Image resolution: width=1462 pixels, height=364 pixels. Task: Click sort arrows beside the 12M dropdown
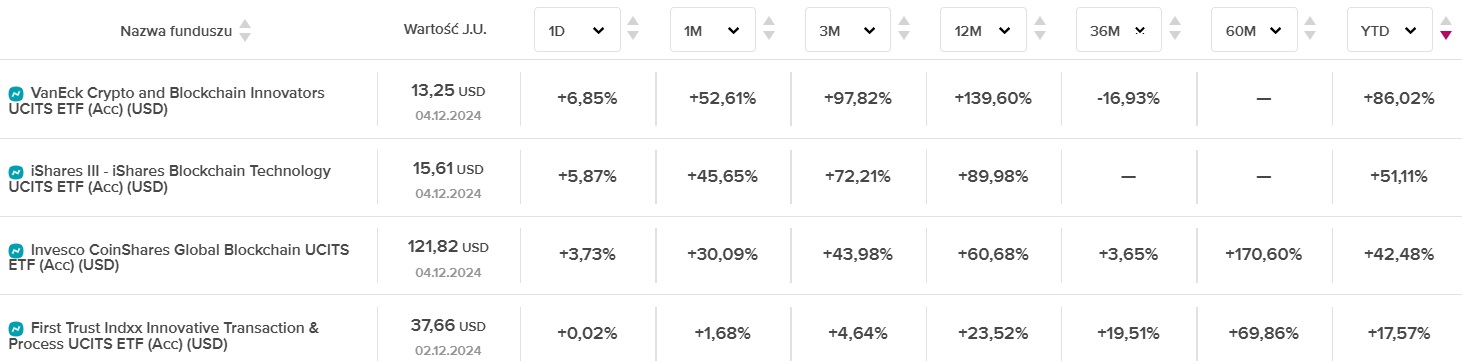(1038, 30)
